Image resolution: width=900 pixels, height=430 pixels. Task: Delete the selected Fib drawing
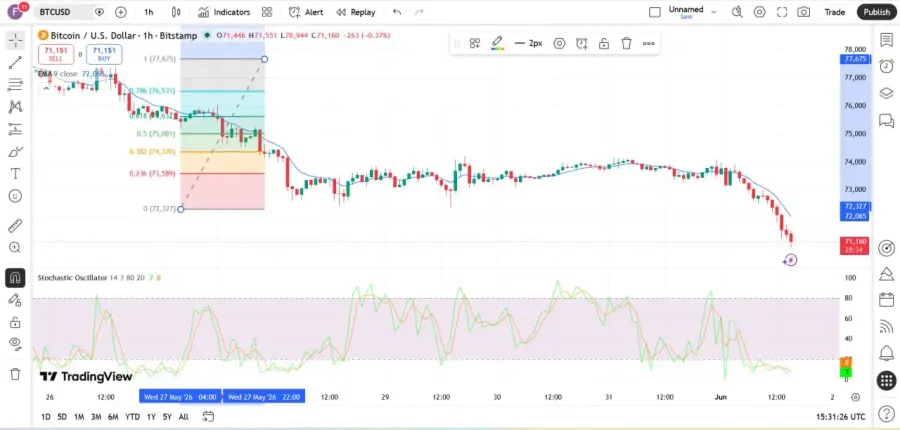point(626,43)
